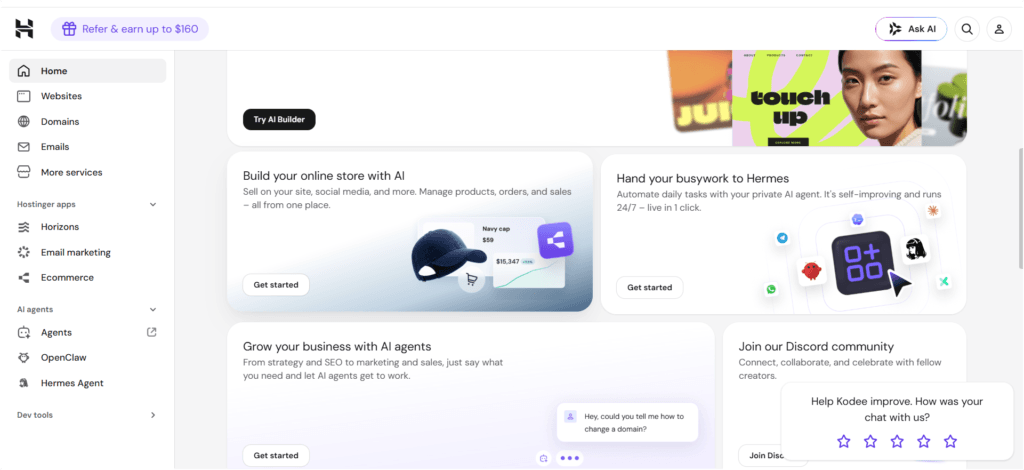Image resolution: width=1024 pixels, height=470 pixels.
Task: Rate the chat five stars
Action: click(x=950, y=442)
